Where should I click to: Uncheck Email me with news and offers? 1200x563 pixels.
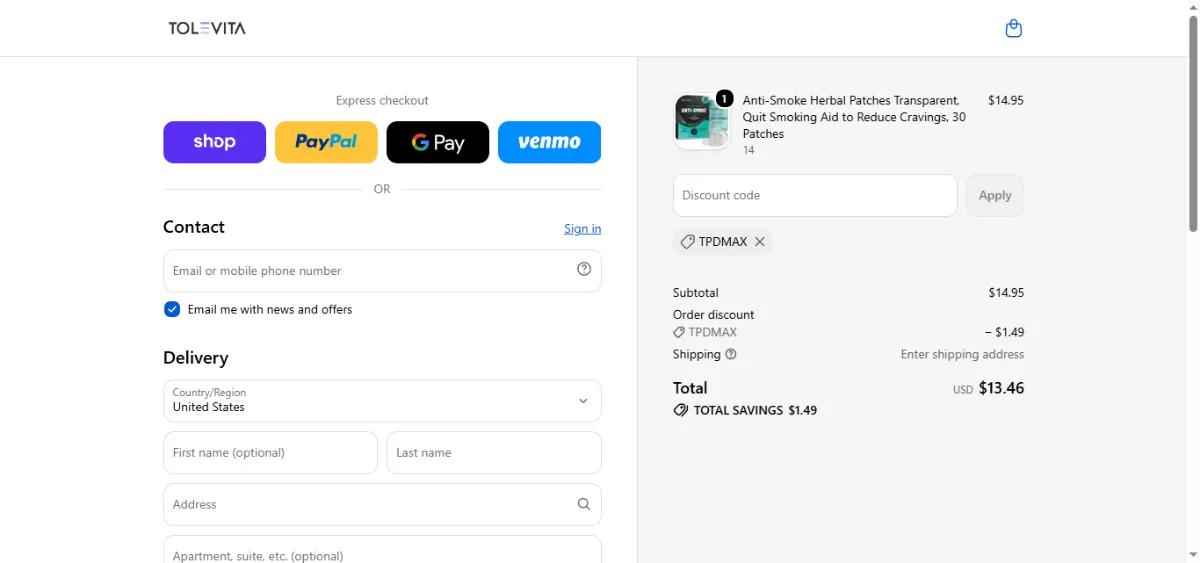pyautogui.click(x=172, y=309)
